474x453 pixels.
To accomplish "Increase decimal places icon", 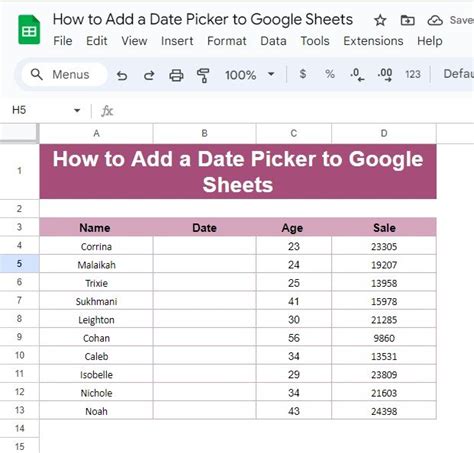I will [385, 75].
